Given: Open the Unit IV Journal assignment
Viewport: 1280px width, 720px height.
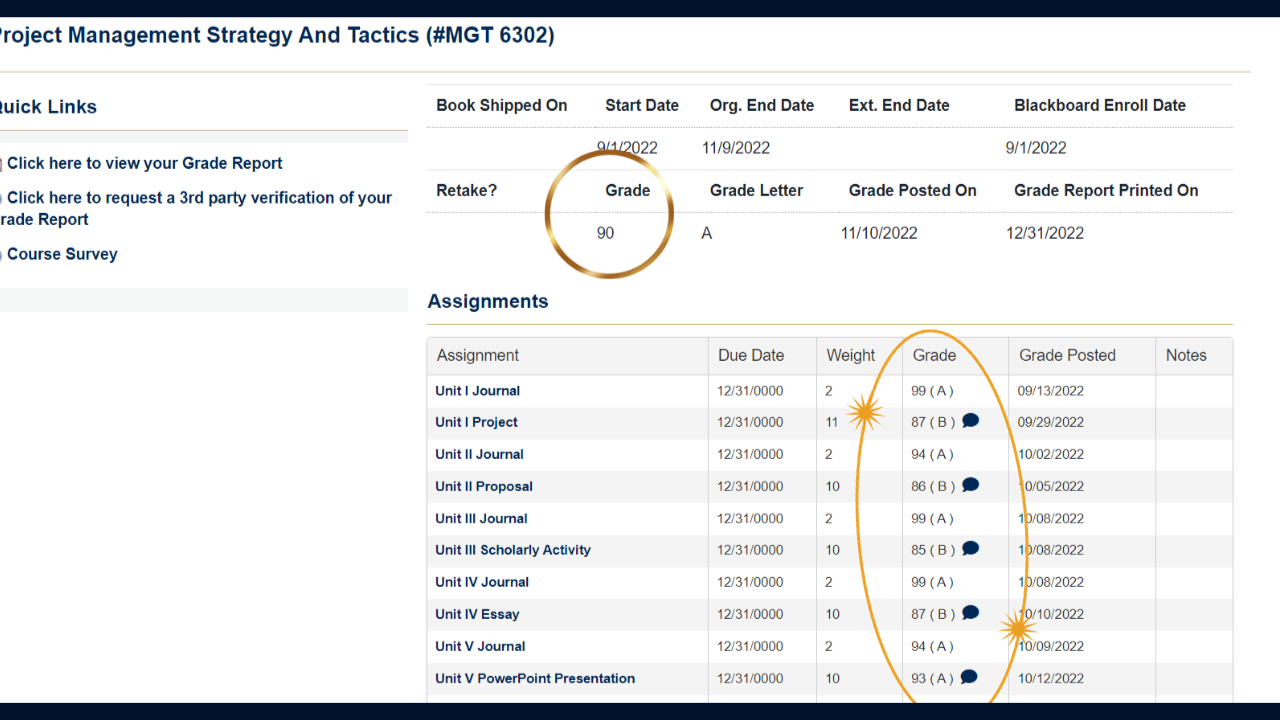Looking at the screenshot, I should click(481, 582).
